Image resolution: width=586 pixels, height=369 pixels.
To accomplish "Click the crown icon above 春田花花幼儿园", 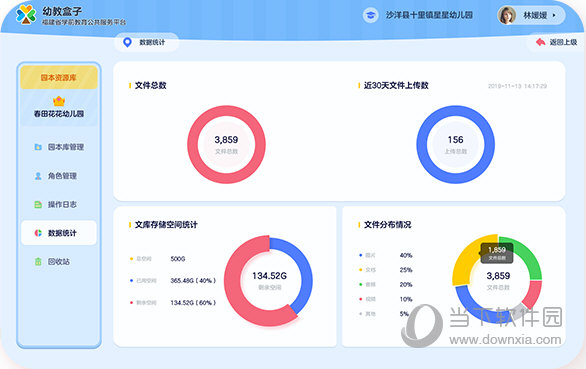I will (x=59, y=101).
